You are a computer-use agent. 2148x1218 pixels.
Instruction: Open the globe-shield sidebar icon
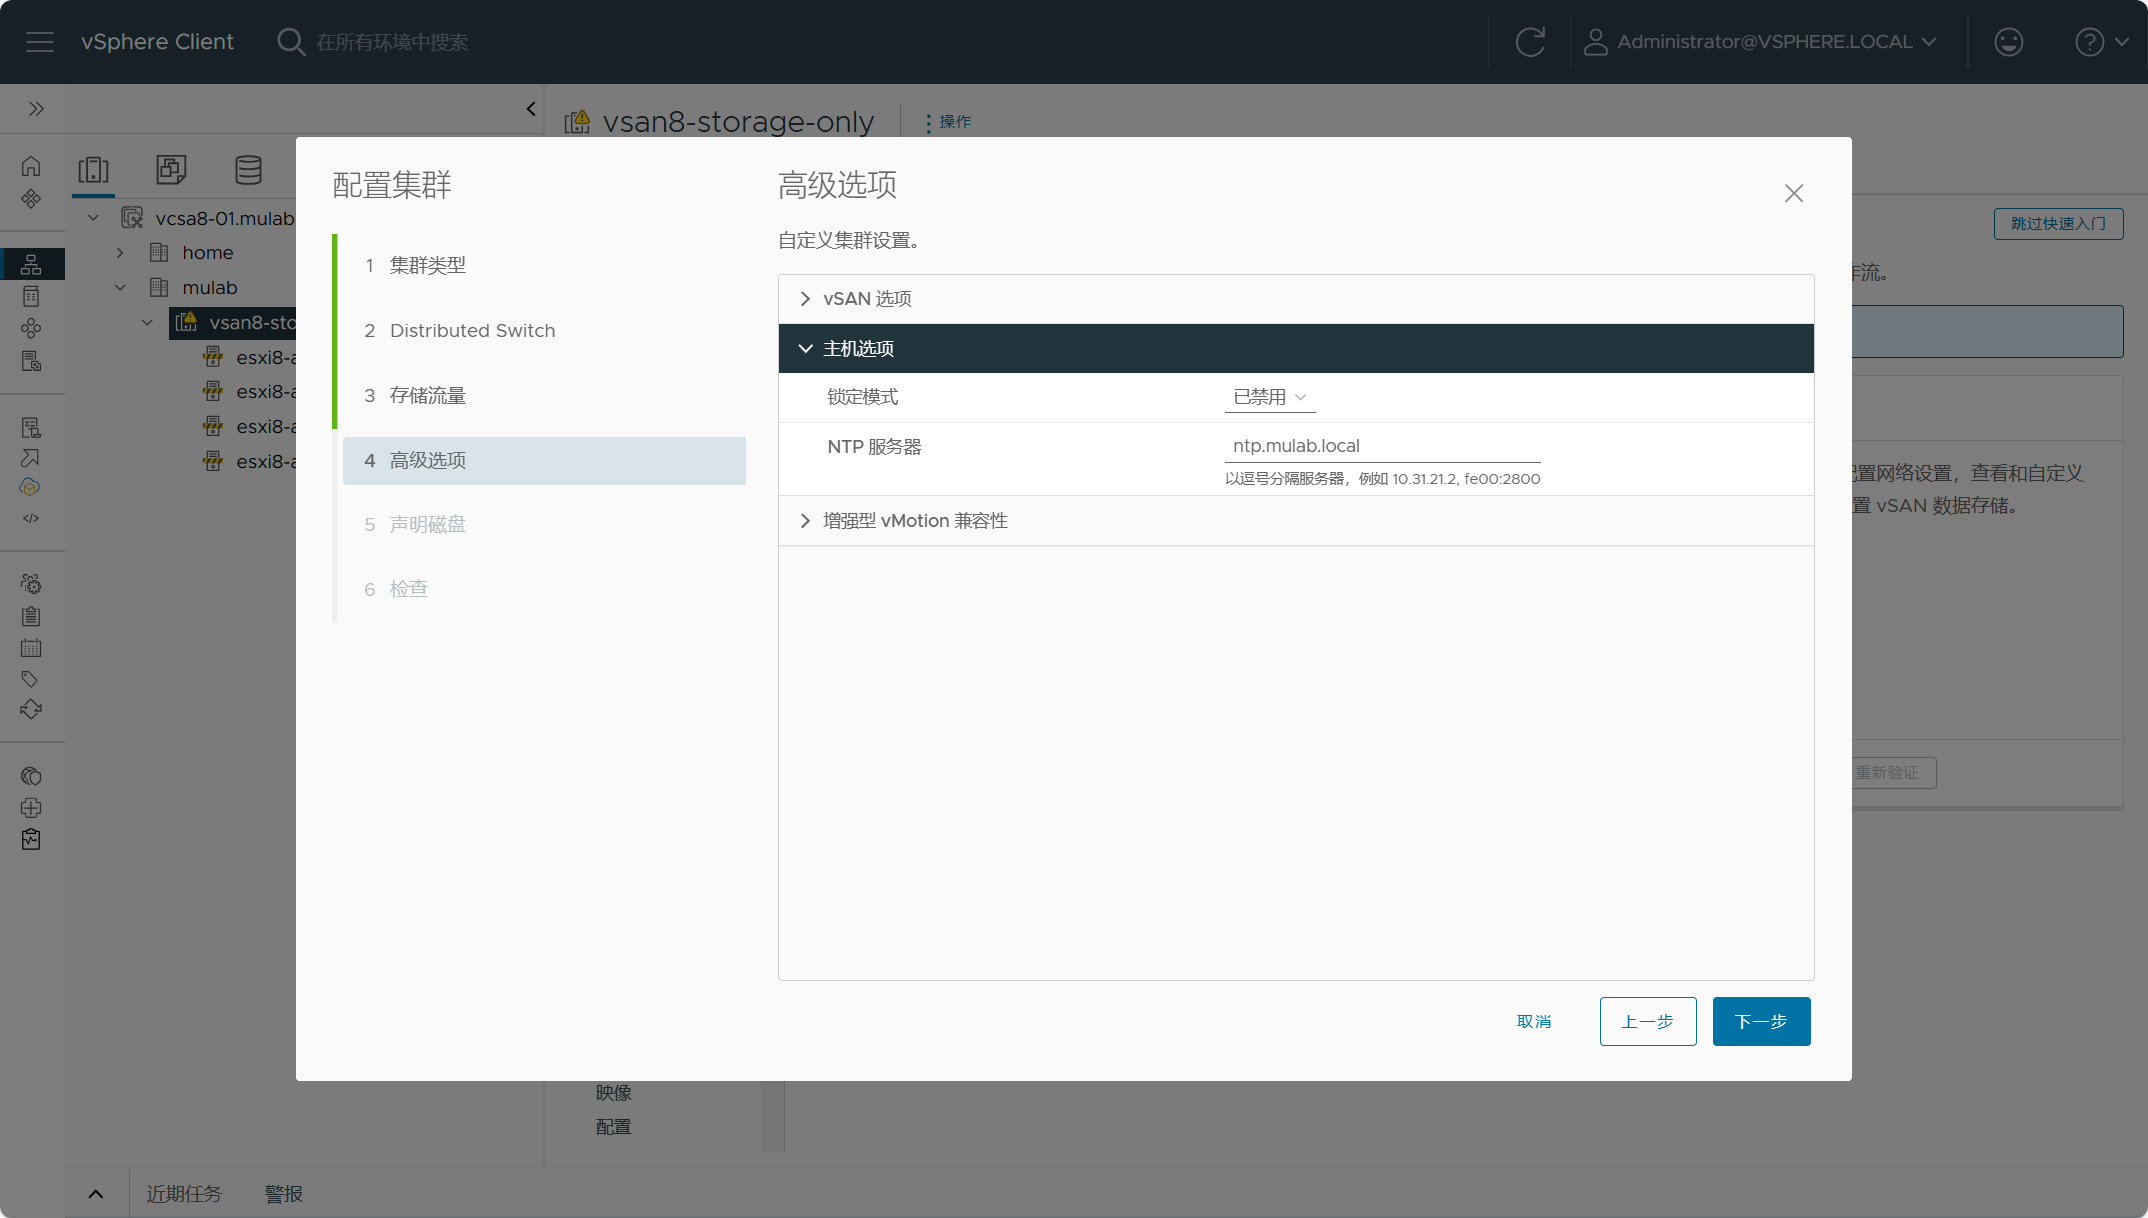coord(31,776)
